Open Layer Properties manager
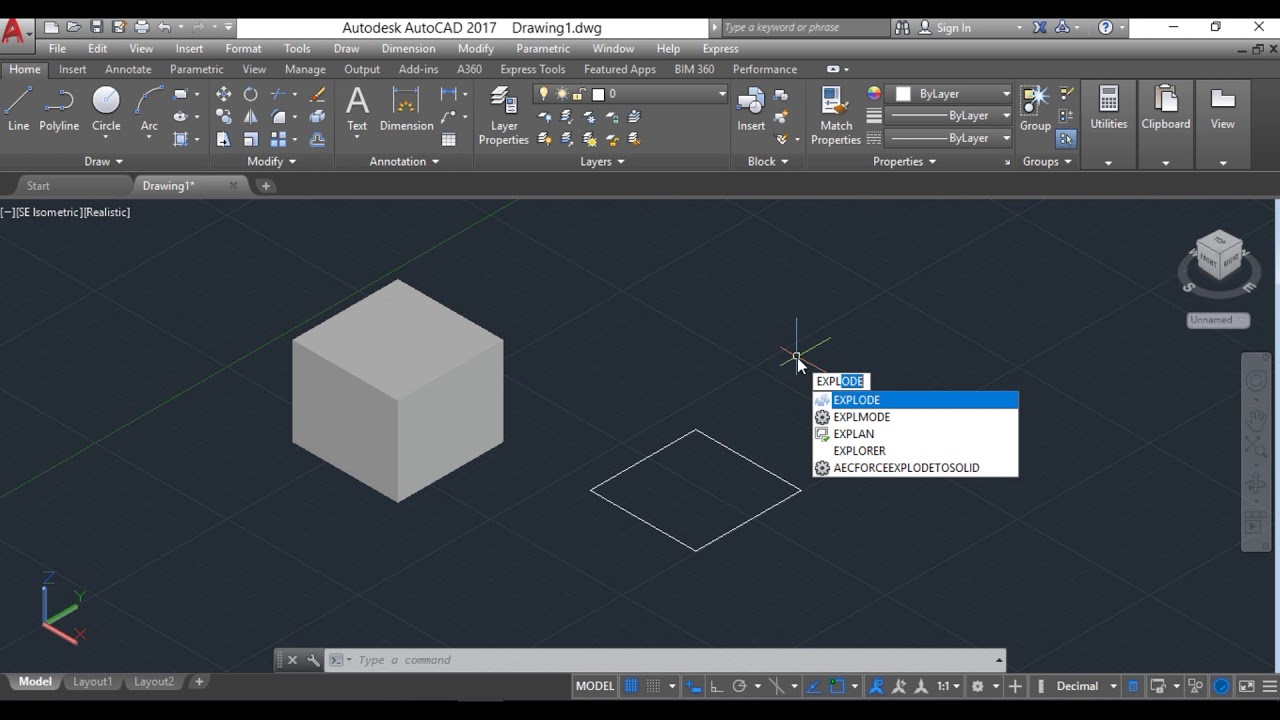 click(504, 115)
